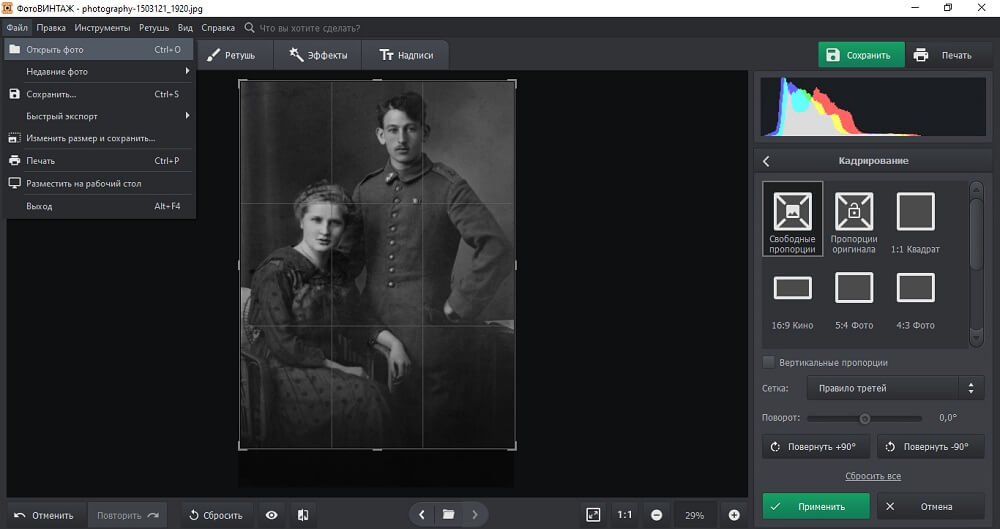The width and height of the screenshot is (1000, 529).
Task: Select the Free proportions crop preset
Action: [x=792, y=218]
